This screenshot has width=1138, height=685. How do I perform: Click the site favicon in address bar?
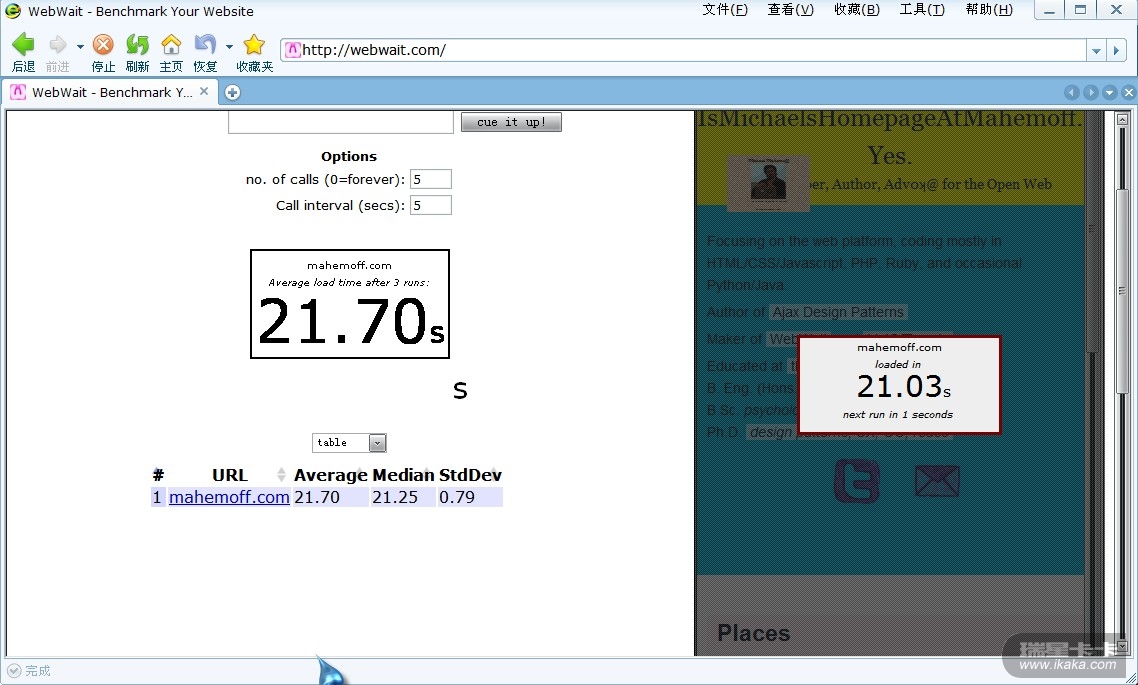pos(292,50)
